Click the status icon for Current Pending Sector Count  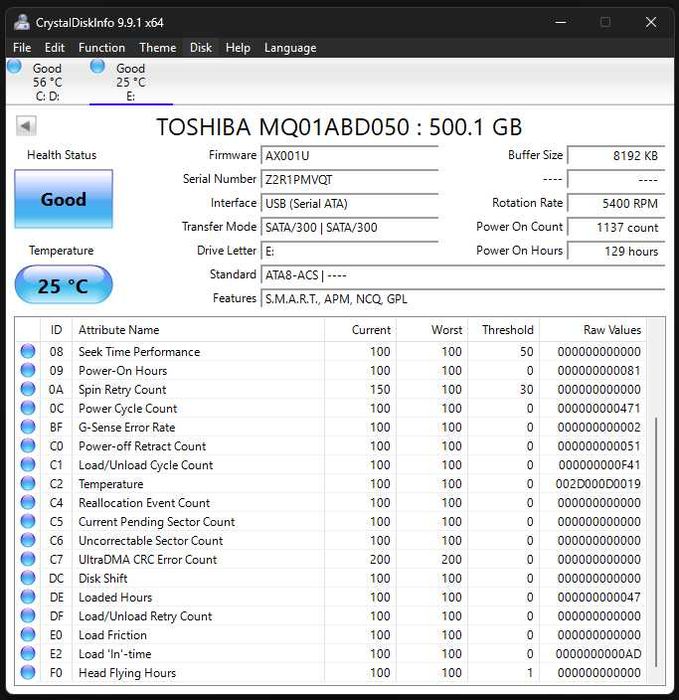(28, 521)
